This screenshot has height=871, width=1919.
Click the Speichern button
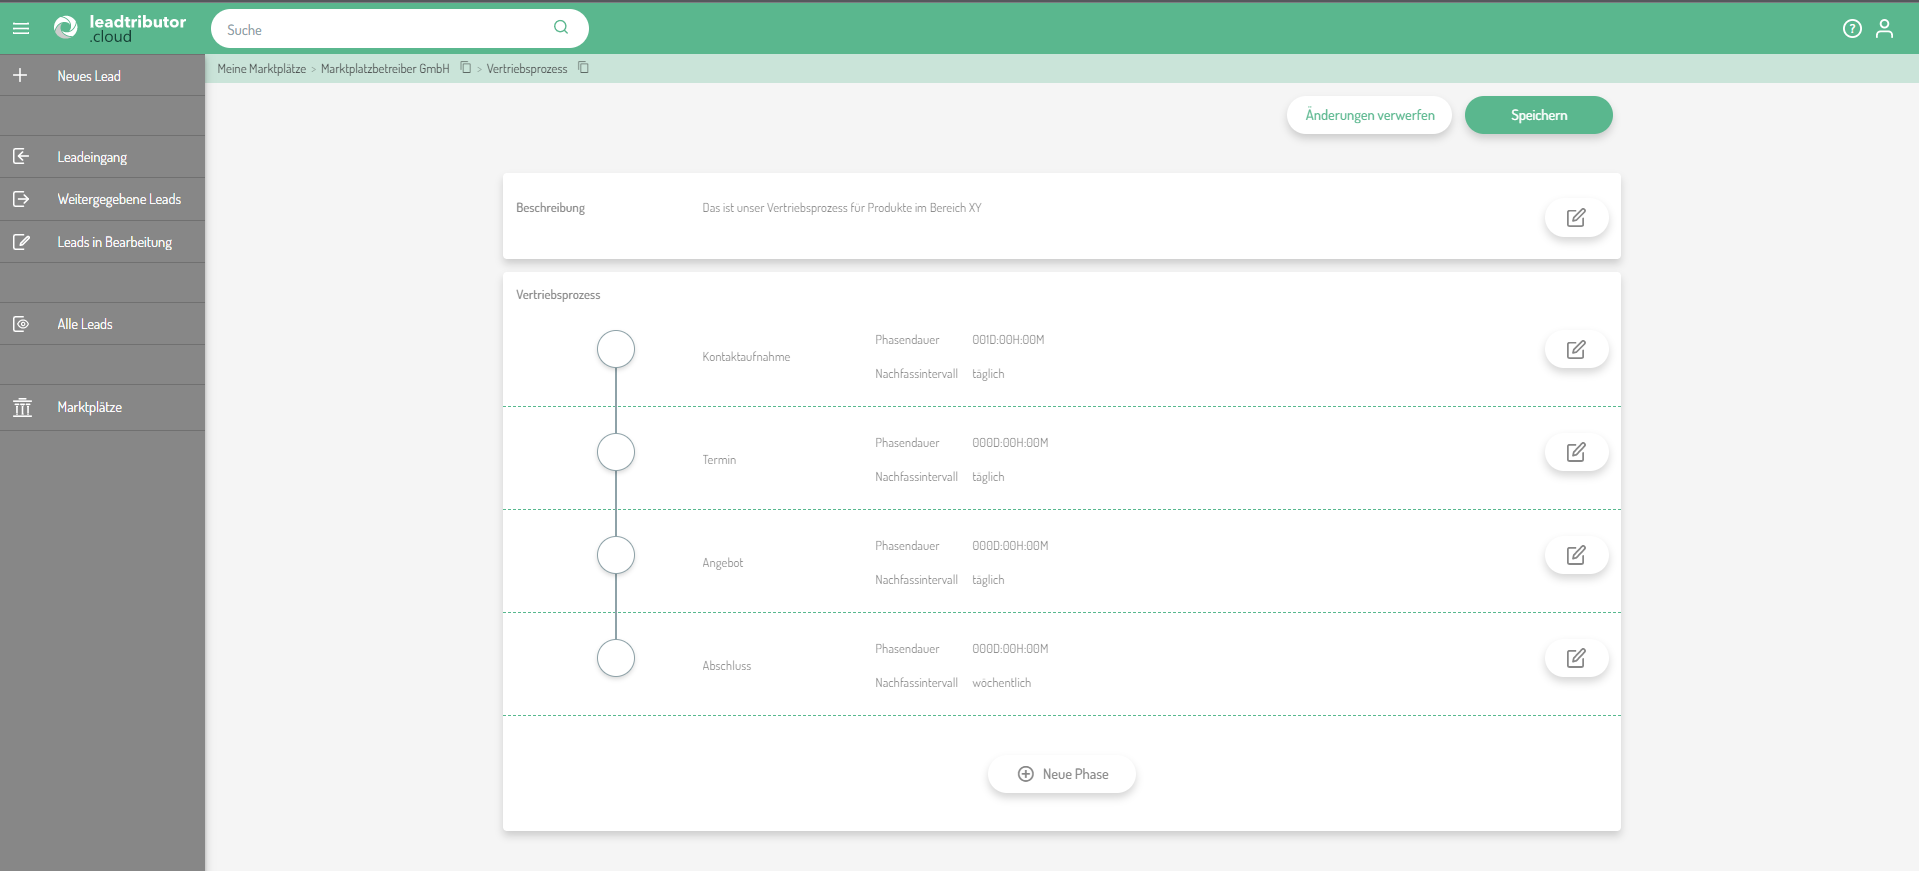click(x=1538, y=115)
